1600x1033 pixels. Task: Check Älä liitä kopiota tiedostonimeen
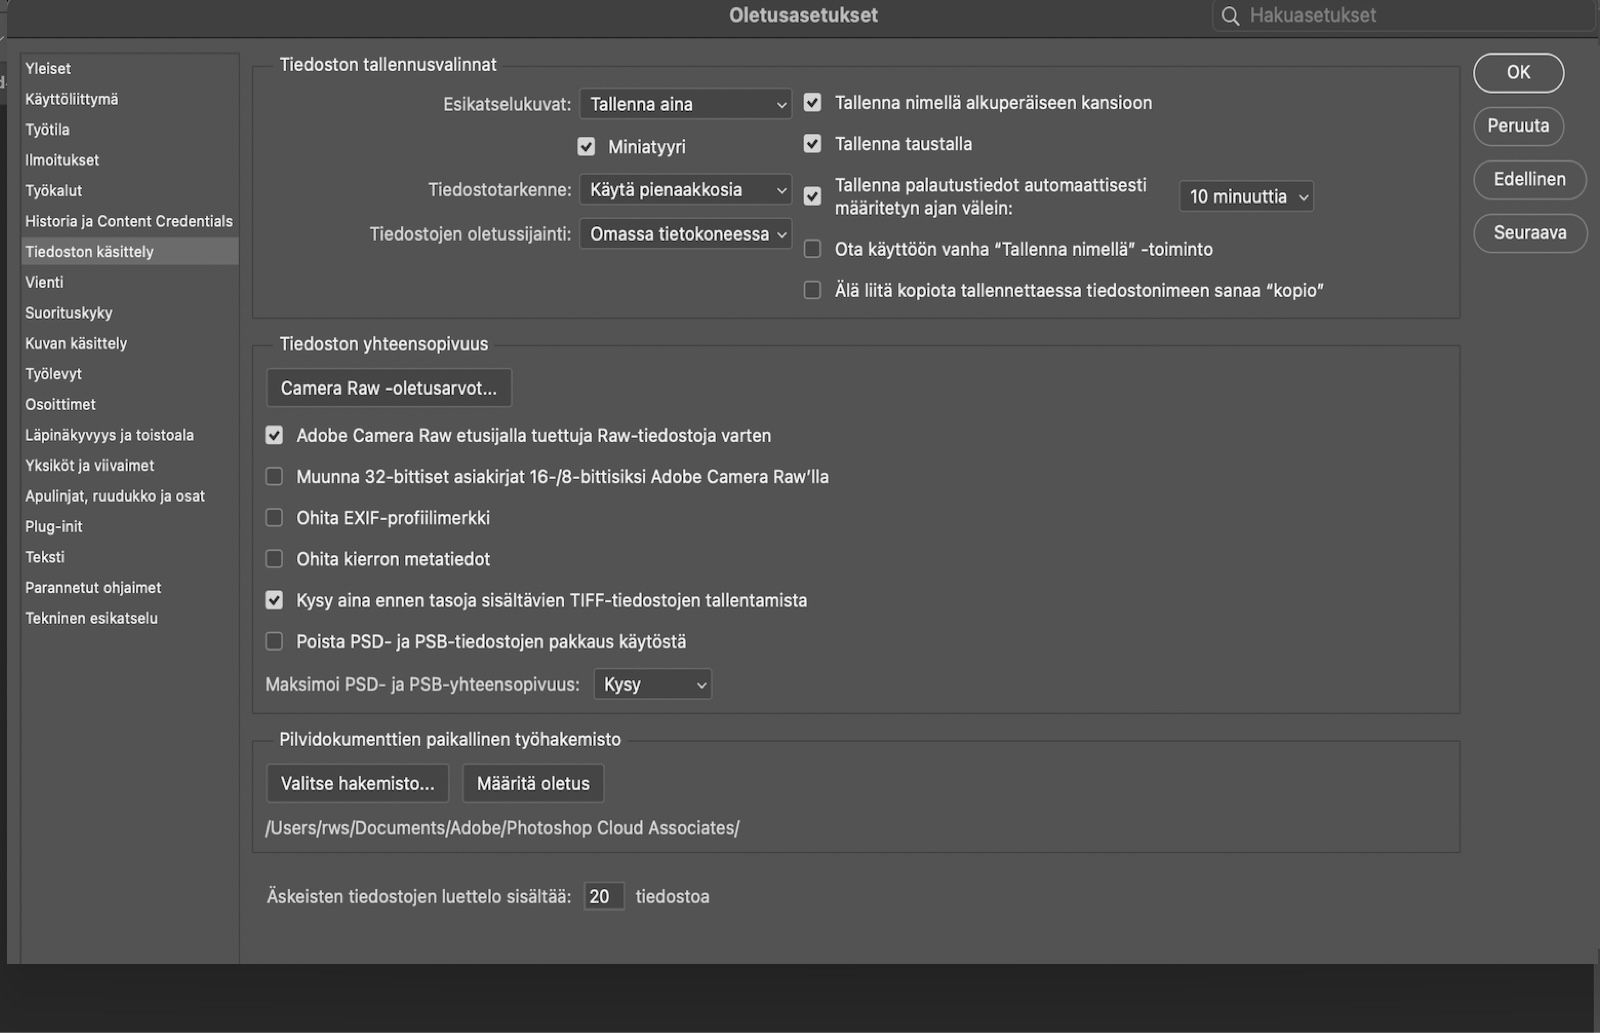(x=812, y=290)
